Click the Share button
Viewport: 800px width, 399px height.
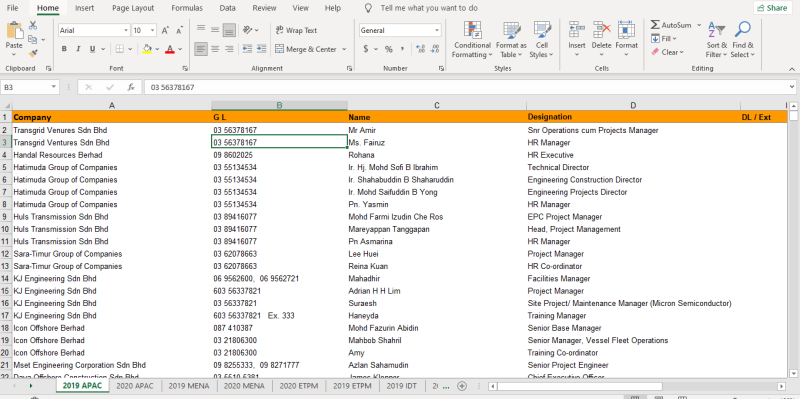(x=772, y=8)
